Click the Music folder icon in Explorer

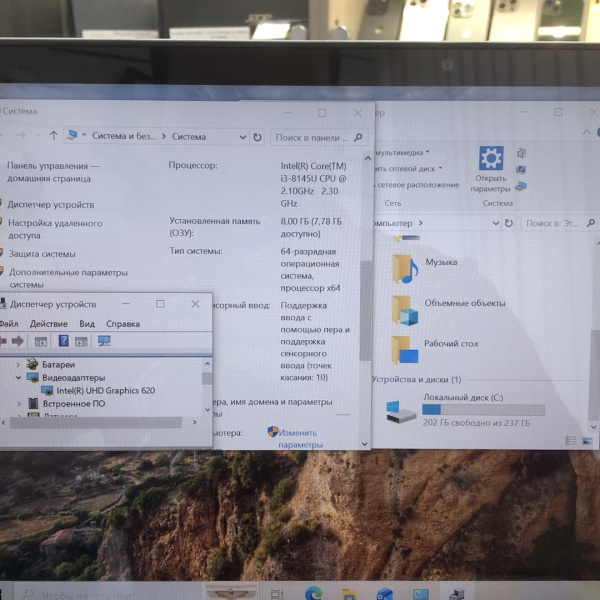[x=405, y=269]
